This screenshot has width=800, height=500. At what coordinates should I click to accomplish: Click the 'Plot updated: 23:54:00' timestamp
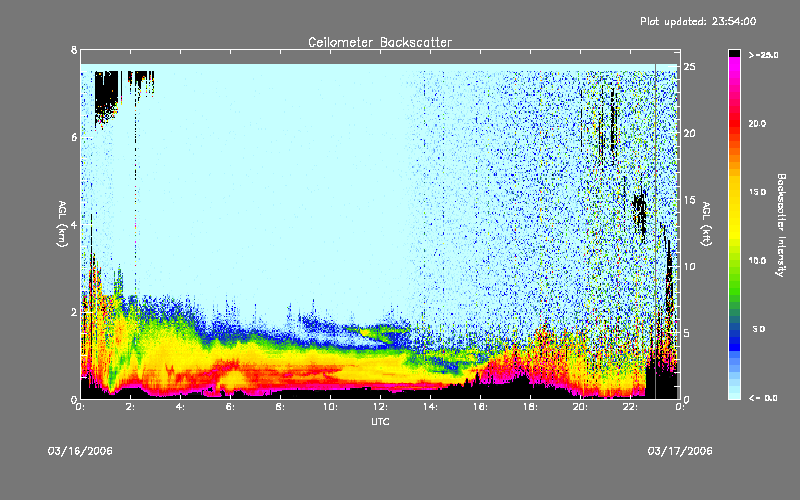pyautogui.click(x=698, y=21)
